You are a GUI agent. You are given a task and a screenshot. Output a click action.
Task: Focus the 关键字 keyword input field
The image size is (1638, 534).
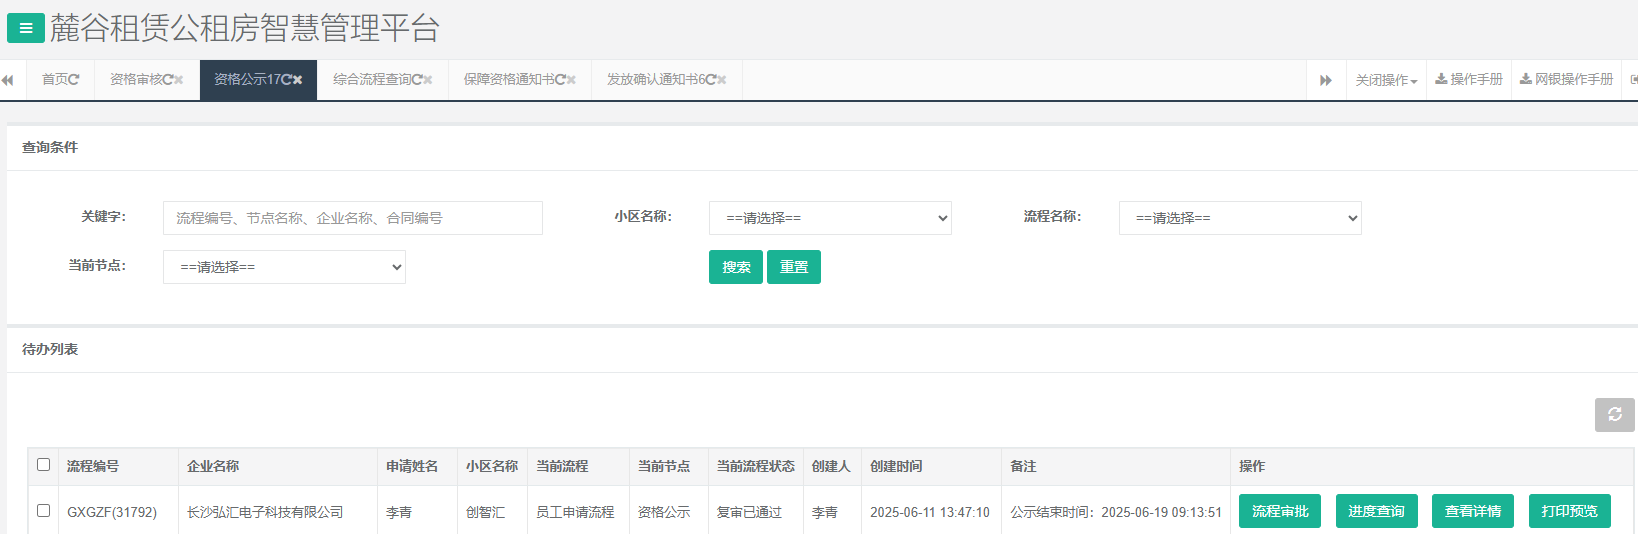352,218
